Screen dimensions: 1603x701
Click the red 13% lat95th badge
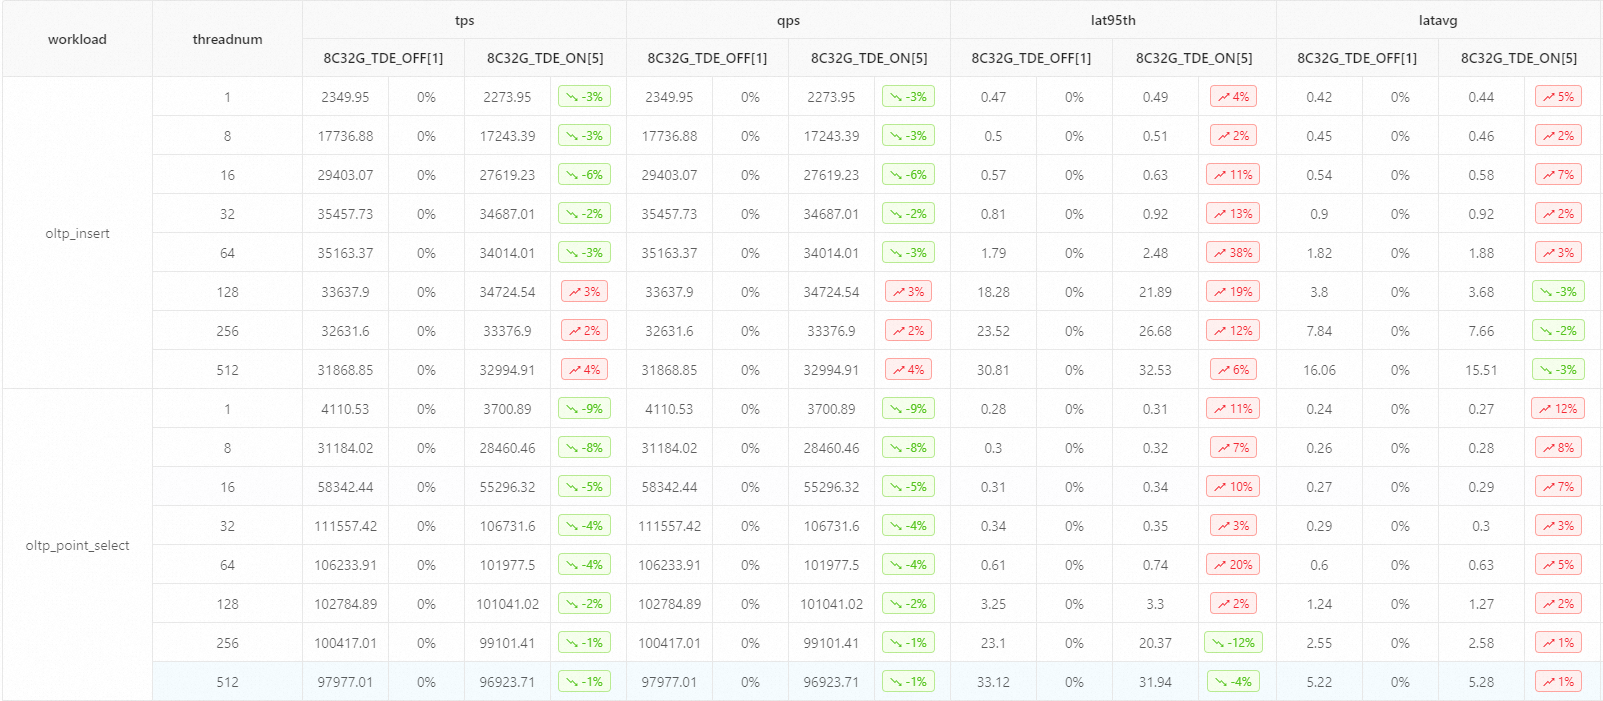(1233, 214)
